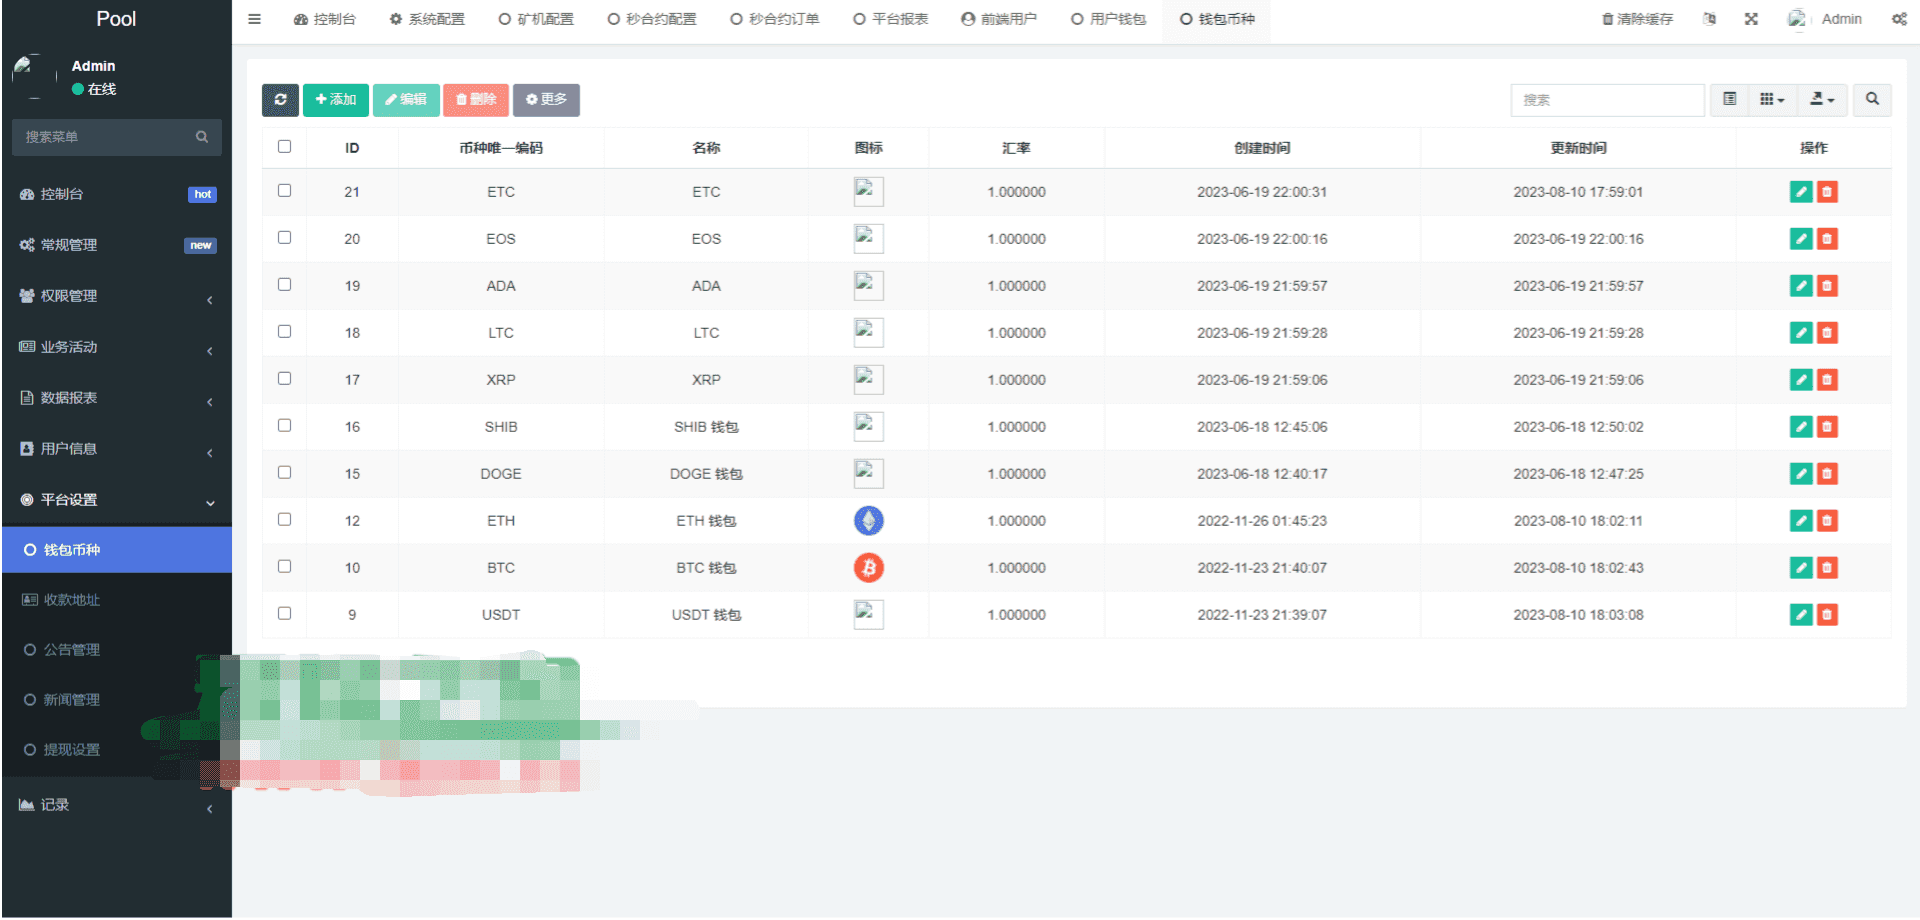The width and height of the screenshot is (1920, 920).
Task: Open the export dropdown button
Action: (x=1822, y=99)
